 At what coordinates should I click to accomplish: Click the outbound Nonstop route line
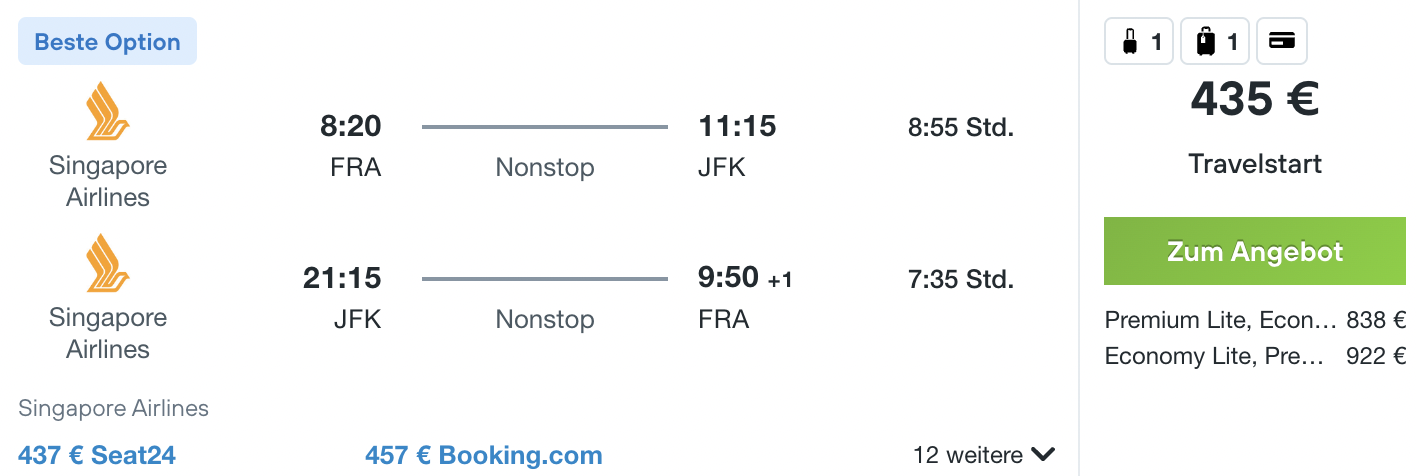545,127
